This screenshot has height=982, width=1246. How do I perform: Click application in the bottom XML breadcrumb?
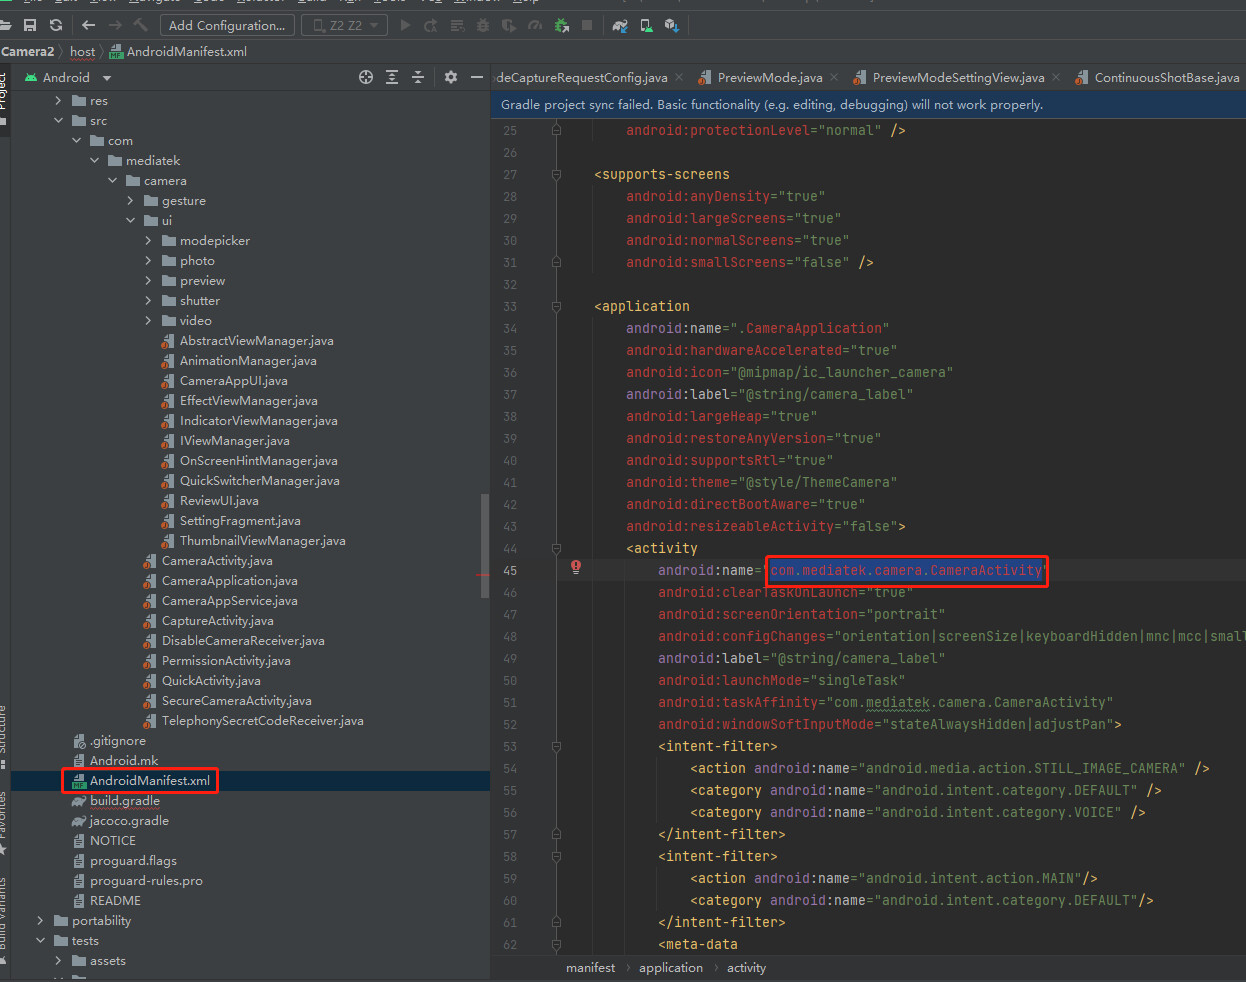pos(671,967)
